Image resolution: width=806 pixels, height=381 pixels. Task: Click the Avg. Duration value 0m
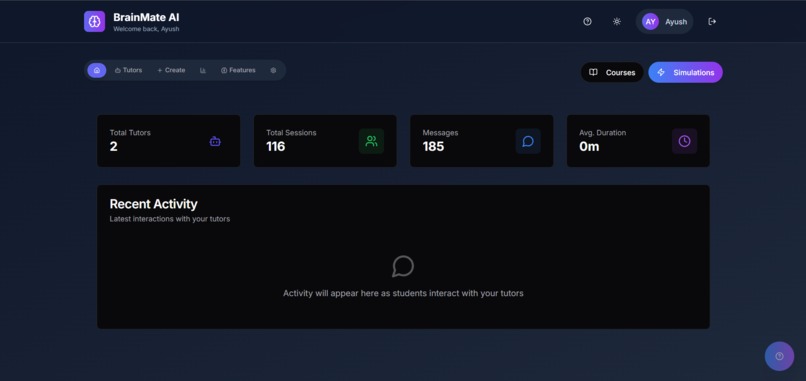[589, 147]
